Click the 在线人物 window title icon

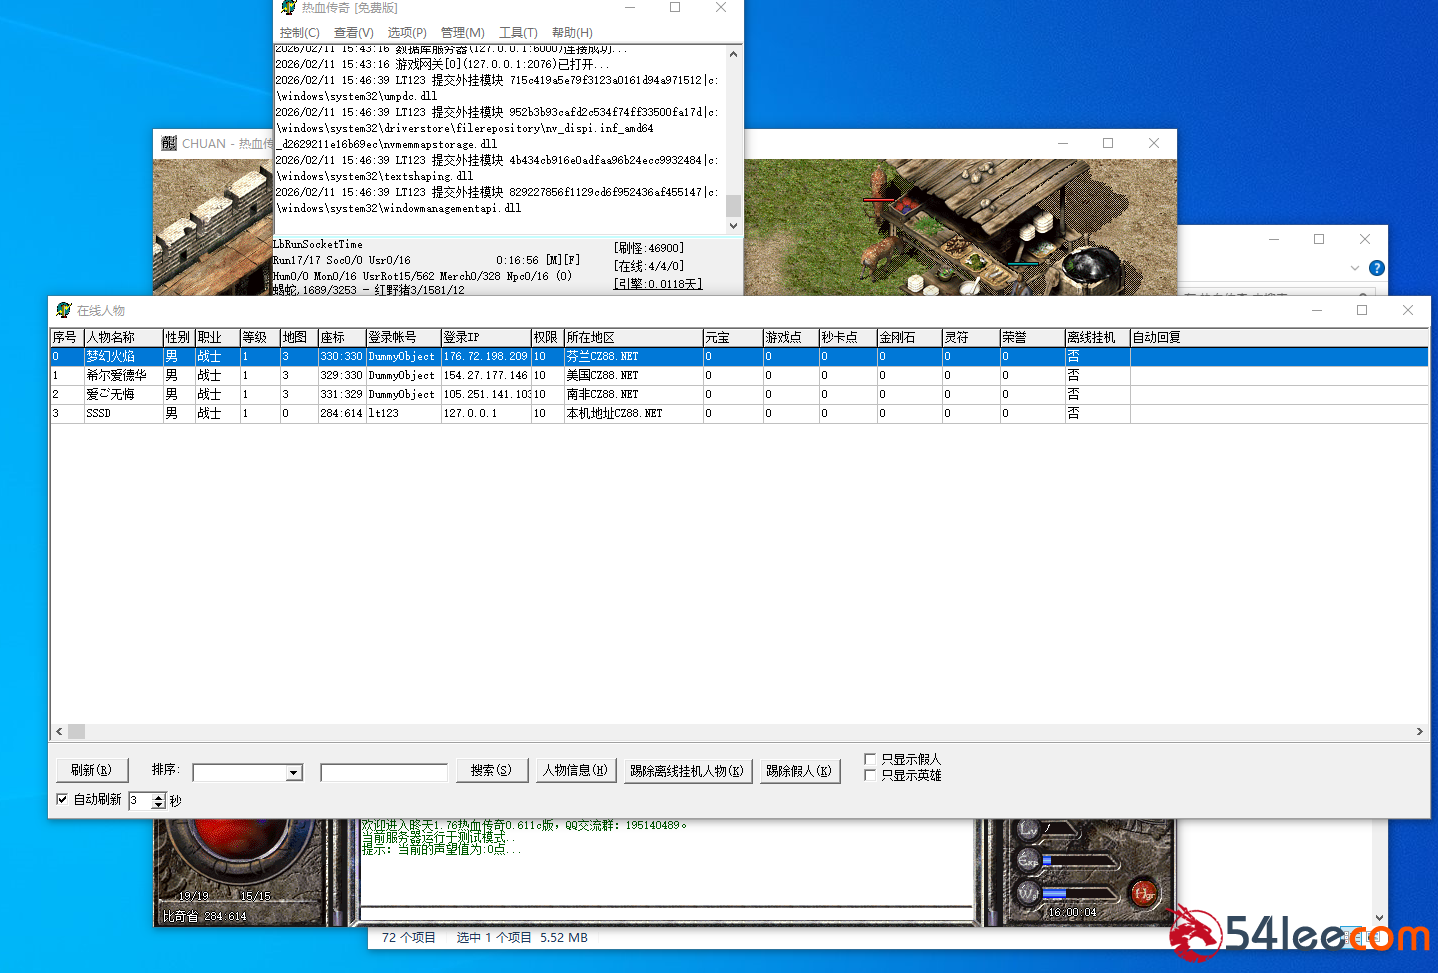(x=64, y=311)
